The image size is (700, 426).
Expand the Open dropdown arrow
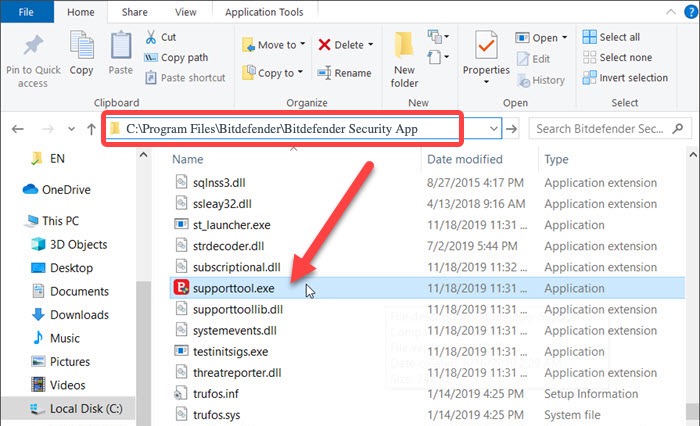[x=564, y=38]
